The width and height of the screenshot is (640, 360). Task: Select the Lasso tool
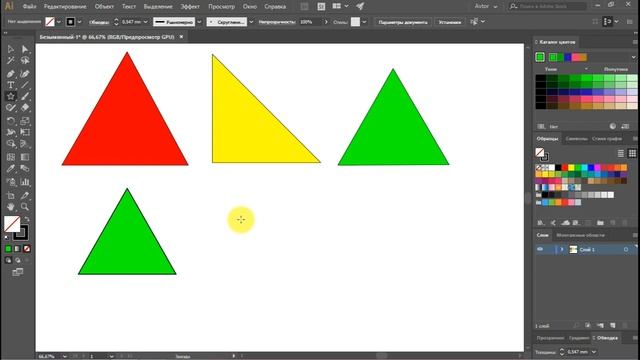25,61
